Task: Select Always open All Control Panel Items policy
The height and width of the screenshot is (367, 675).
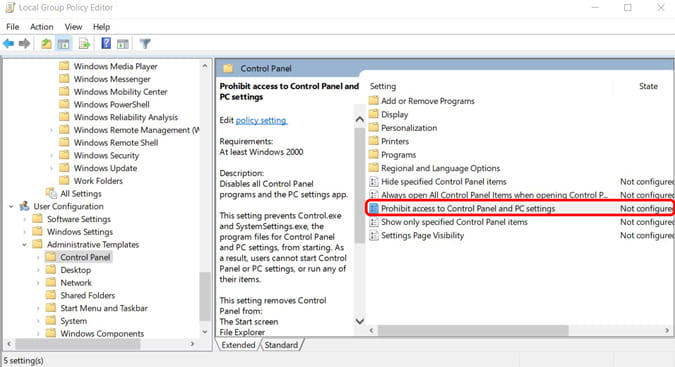Action: [x=494, y=195]
